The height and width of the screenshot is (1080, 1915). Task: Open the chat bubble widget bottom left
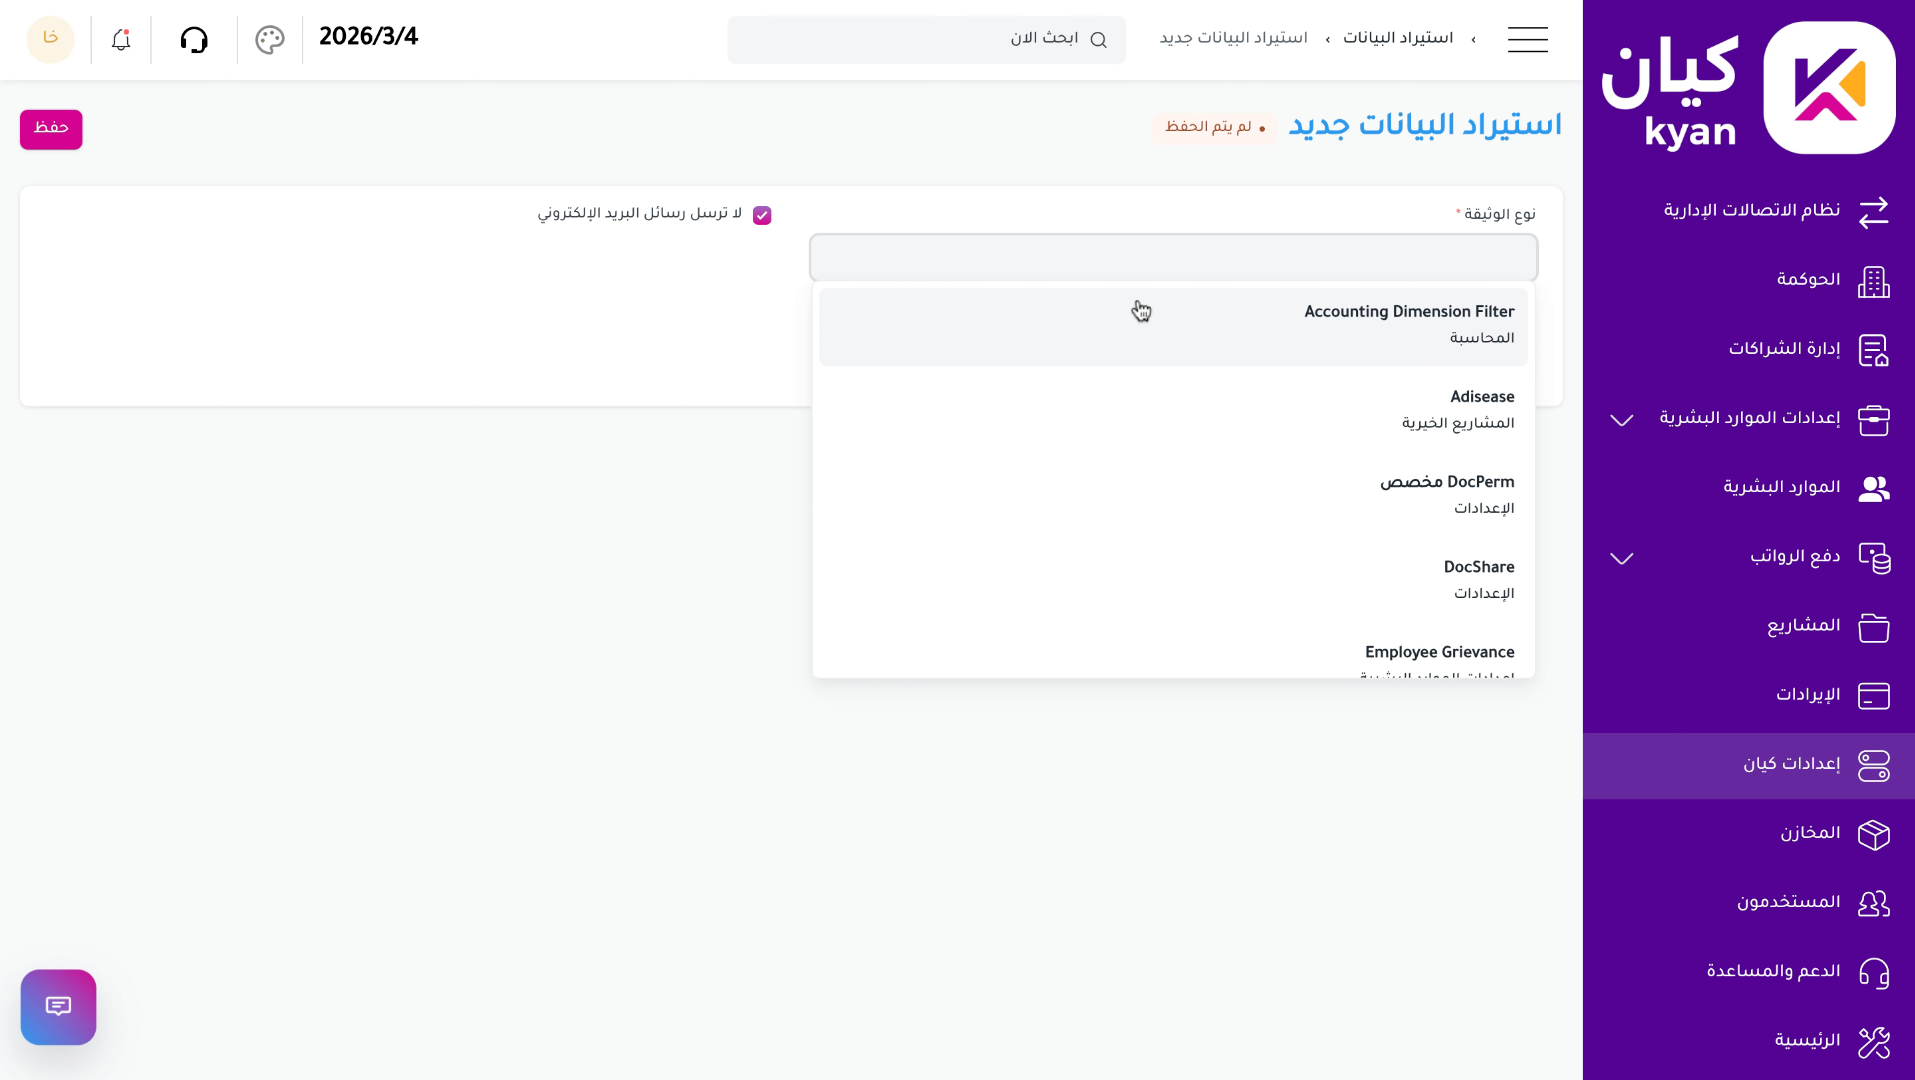58,1007
